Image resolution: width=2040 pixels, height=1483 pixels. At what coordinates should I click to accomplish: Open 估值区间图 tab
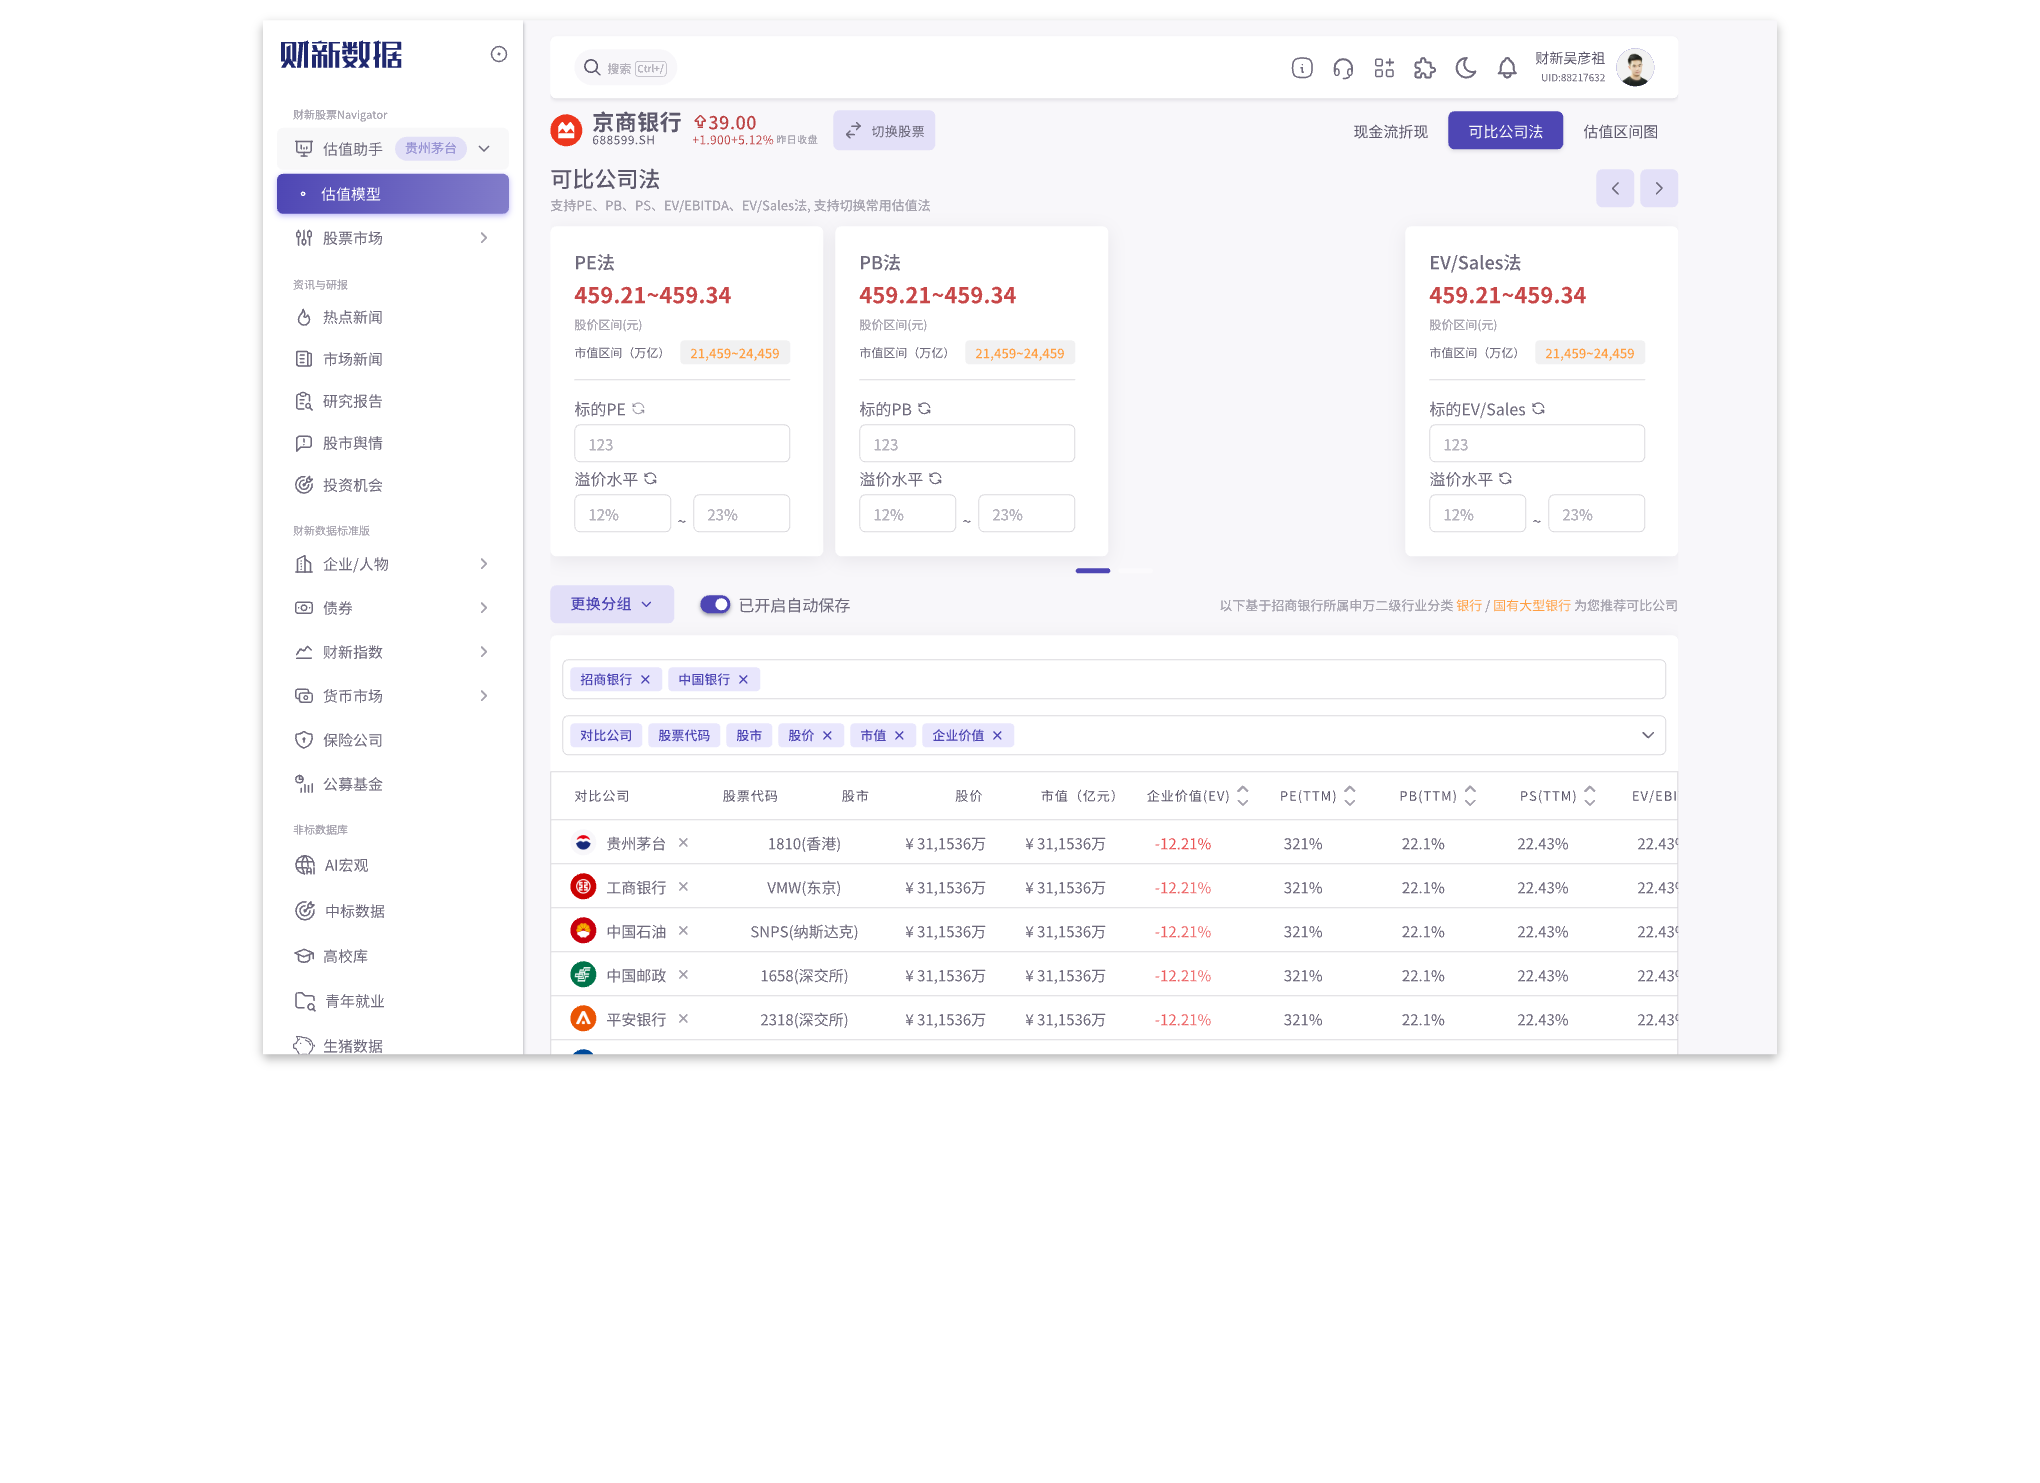pyautogui.click(x=1620, y=131)
